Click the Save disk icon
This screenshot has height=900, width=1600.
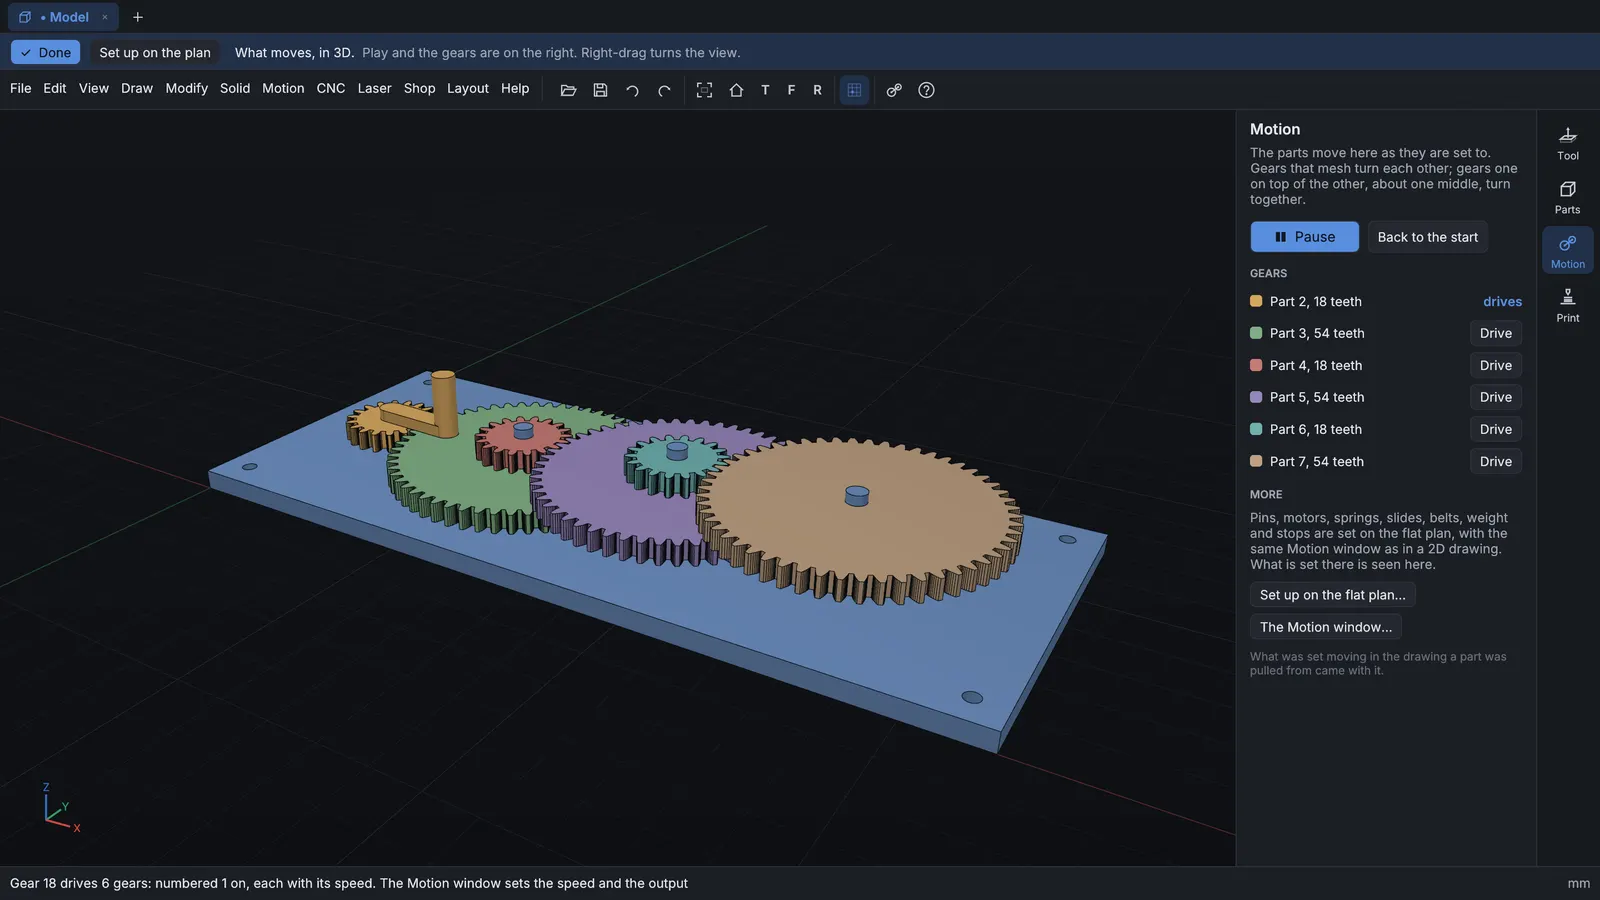point(600,90)
